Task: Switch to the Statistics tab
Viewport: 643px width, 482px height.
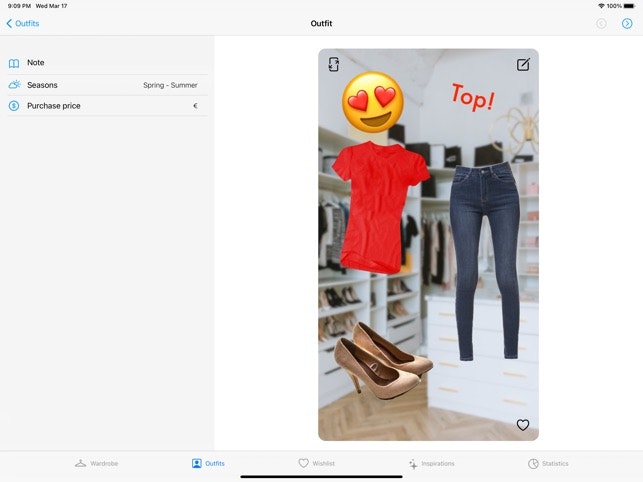Action: pyautogui.click(x=548, y=464)
